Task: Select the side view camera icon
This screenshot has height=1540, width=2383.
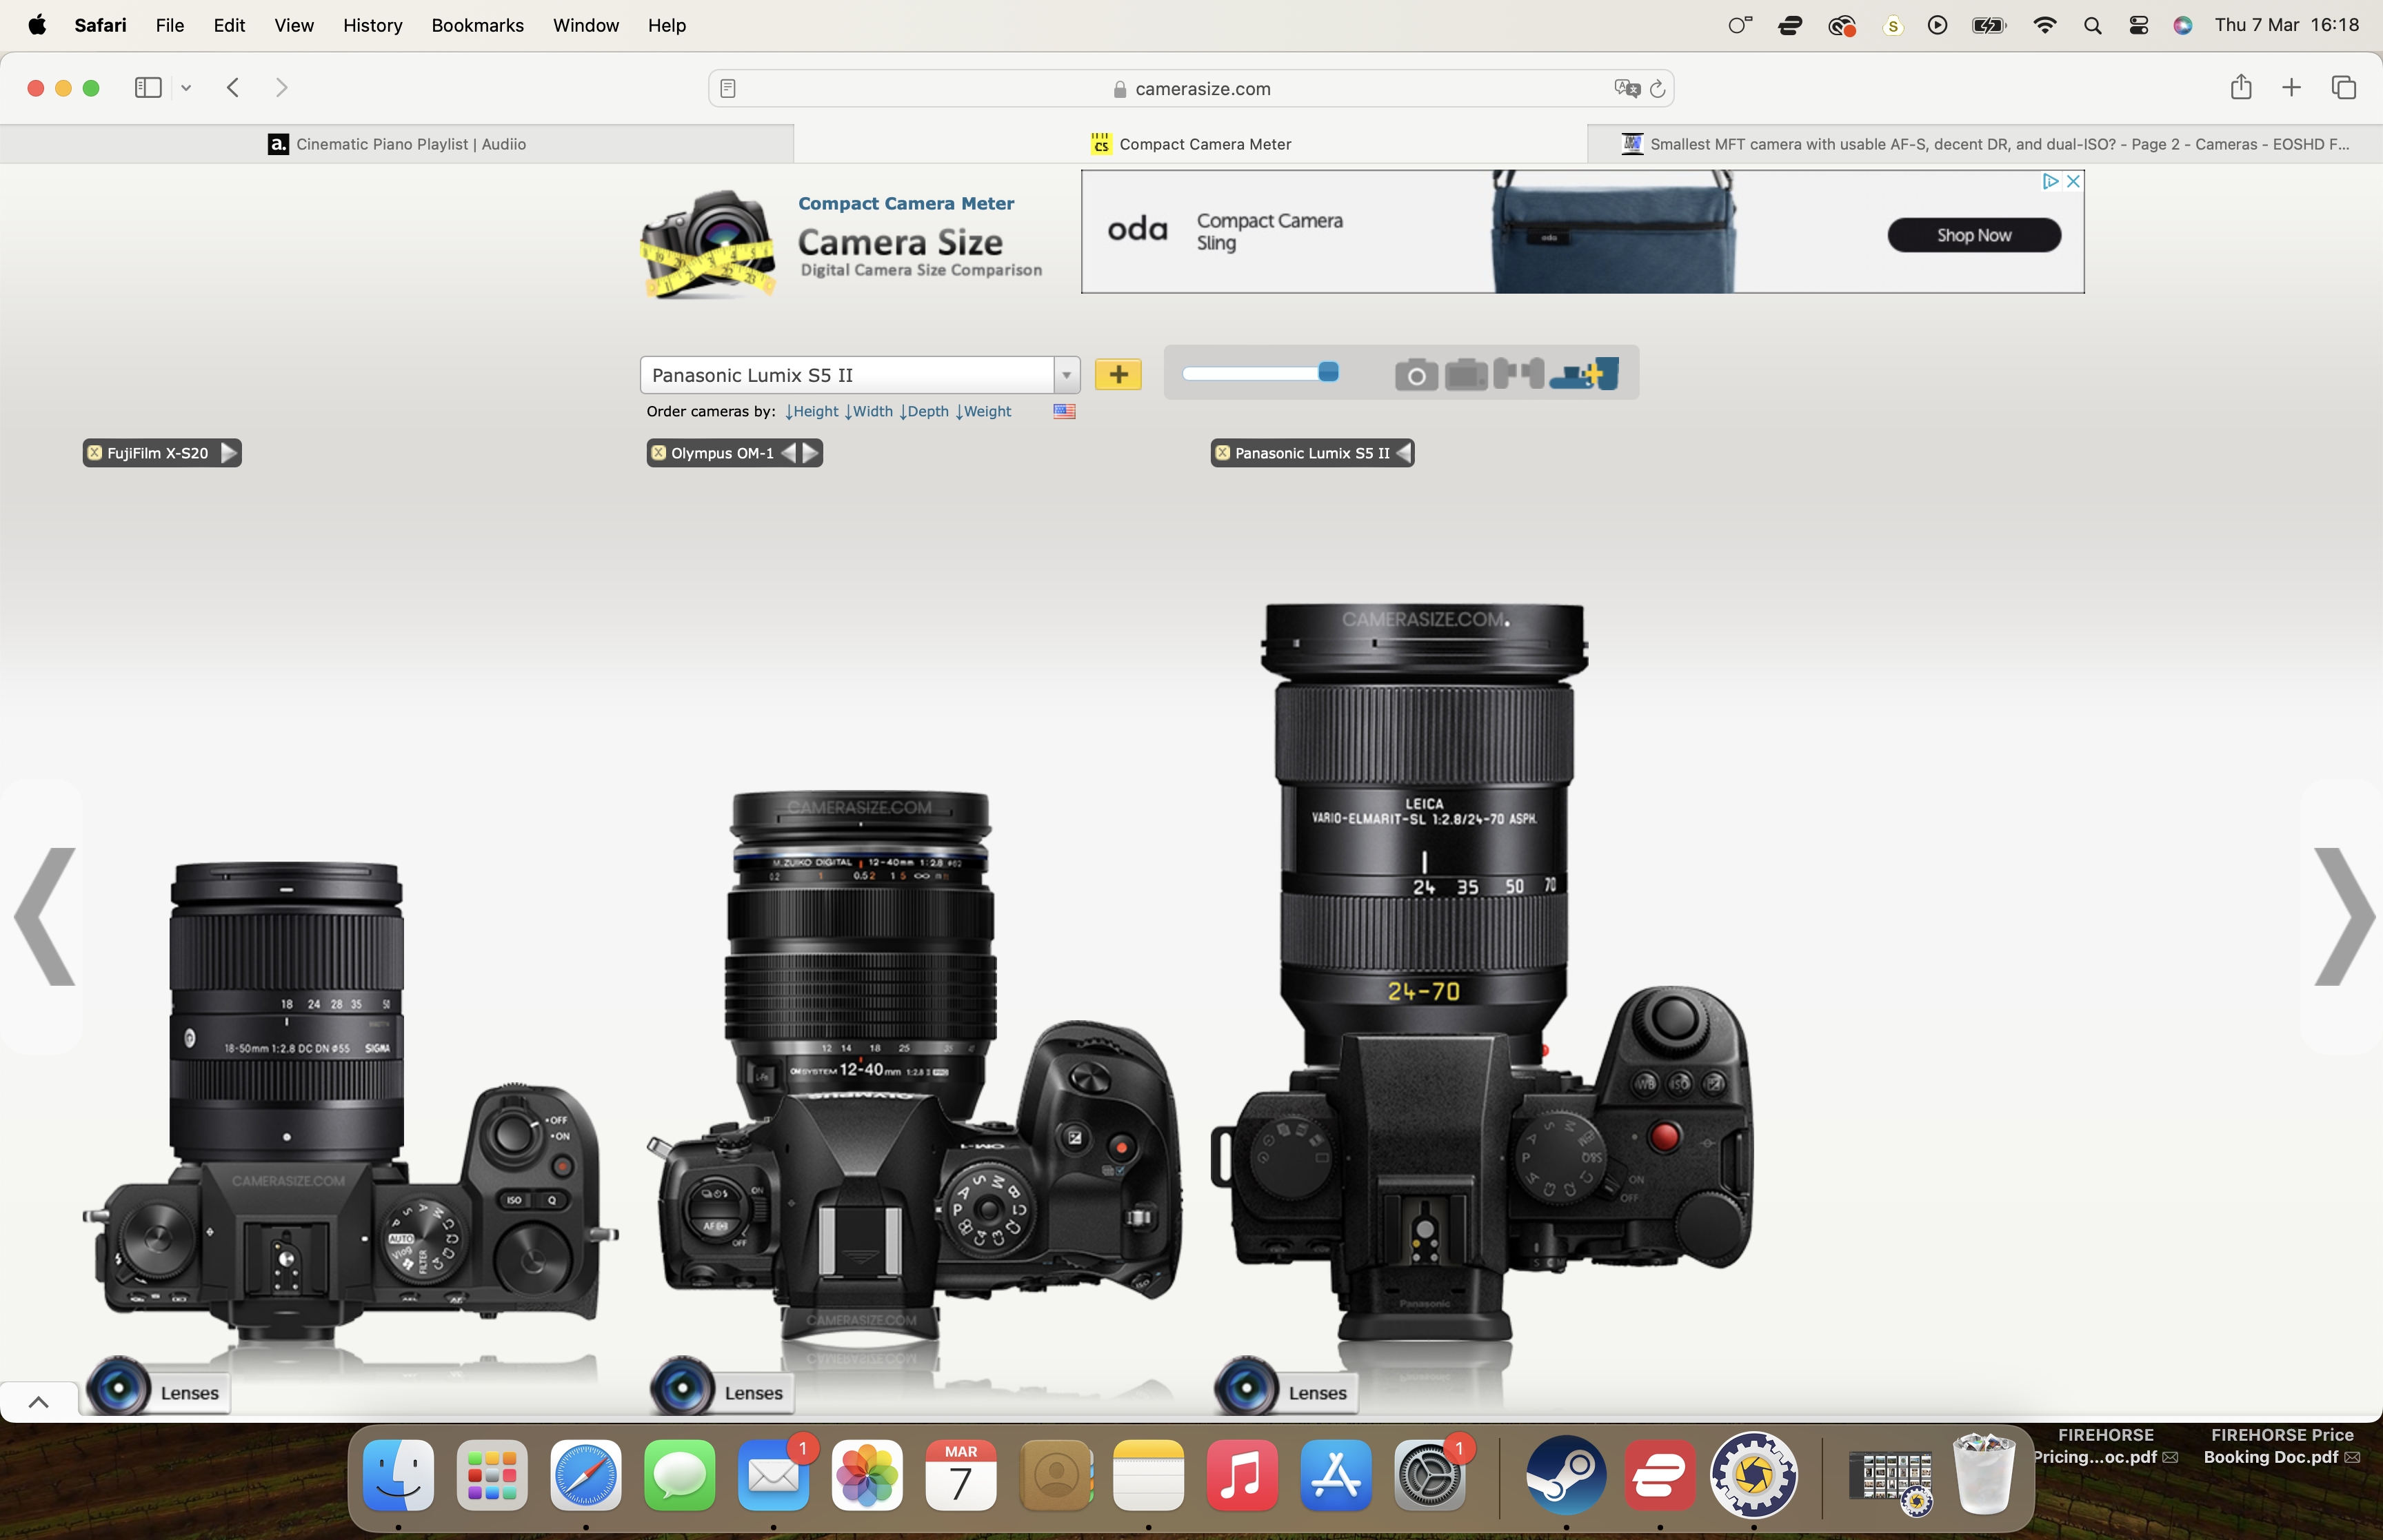Action: click(1518, 373)
